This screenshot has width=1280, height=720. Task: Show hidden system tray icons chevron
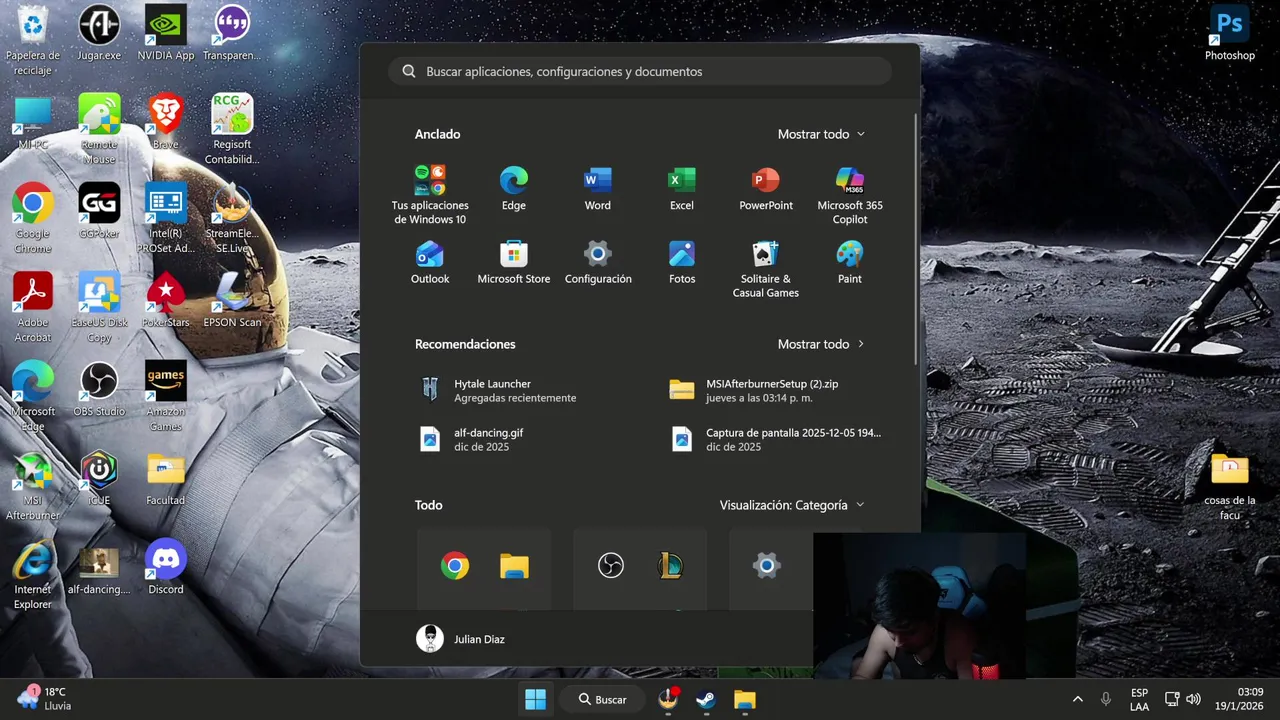pos(1077,699)
